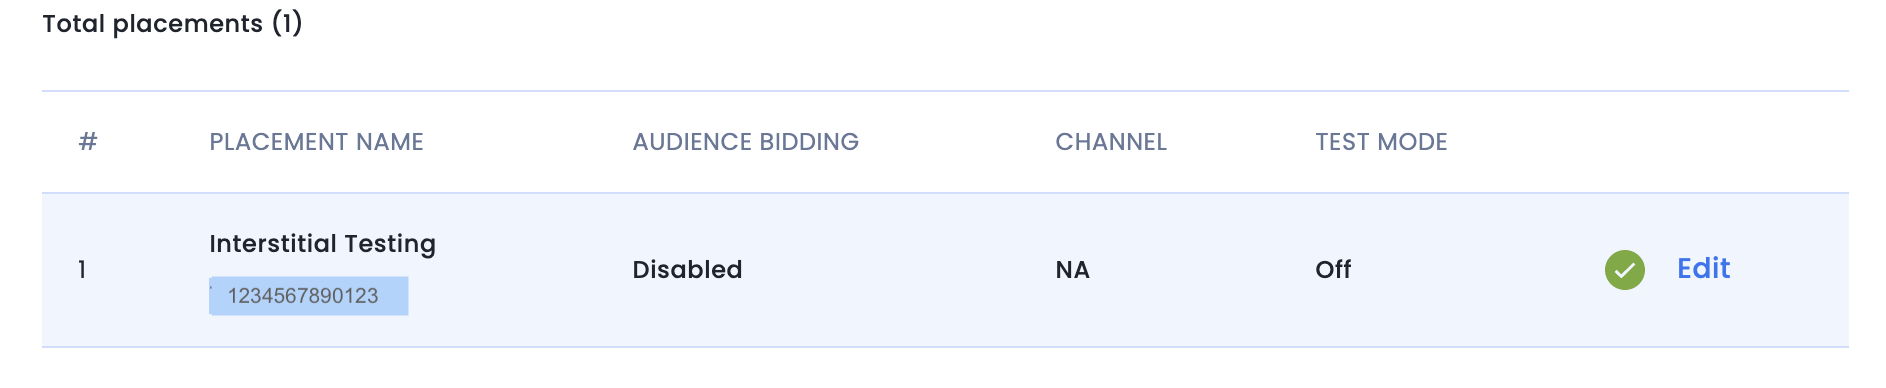Click the Interstitial Testing placement name
Image resolution: width=1886 pixels, height=388 pixels.
(x=322, y=244)
